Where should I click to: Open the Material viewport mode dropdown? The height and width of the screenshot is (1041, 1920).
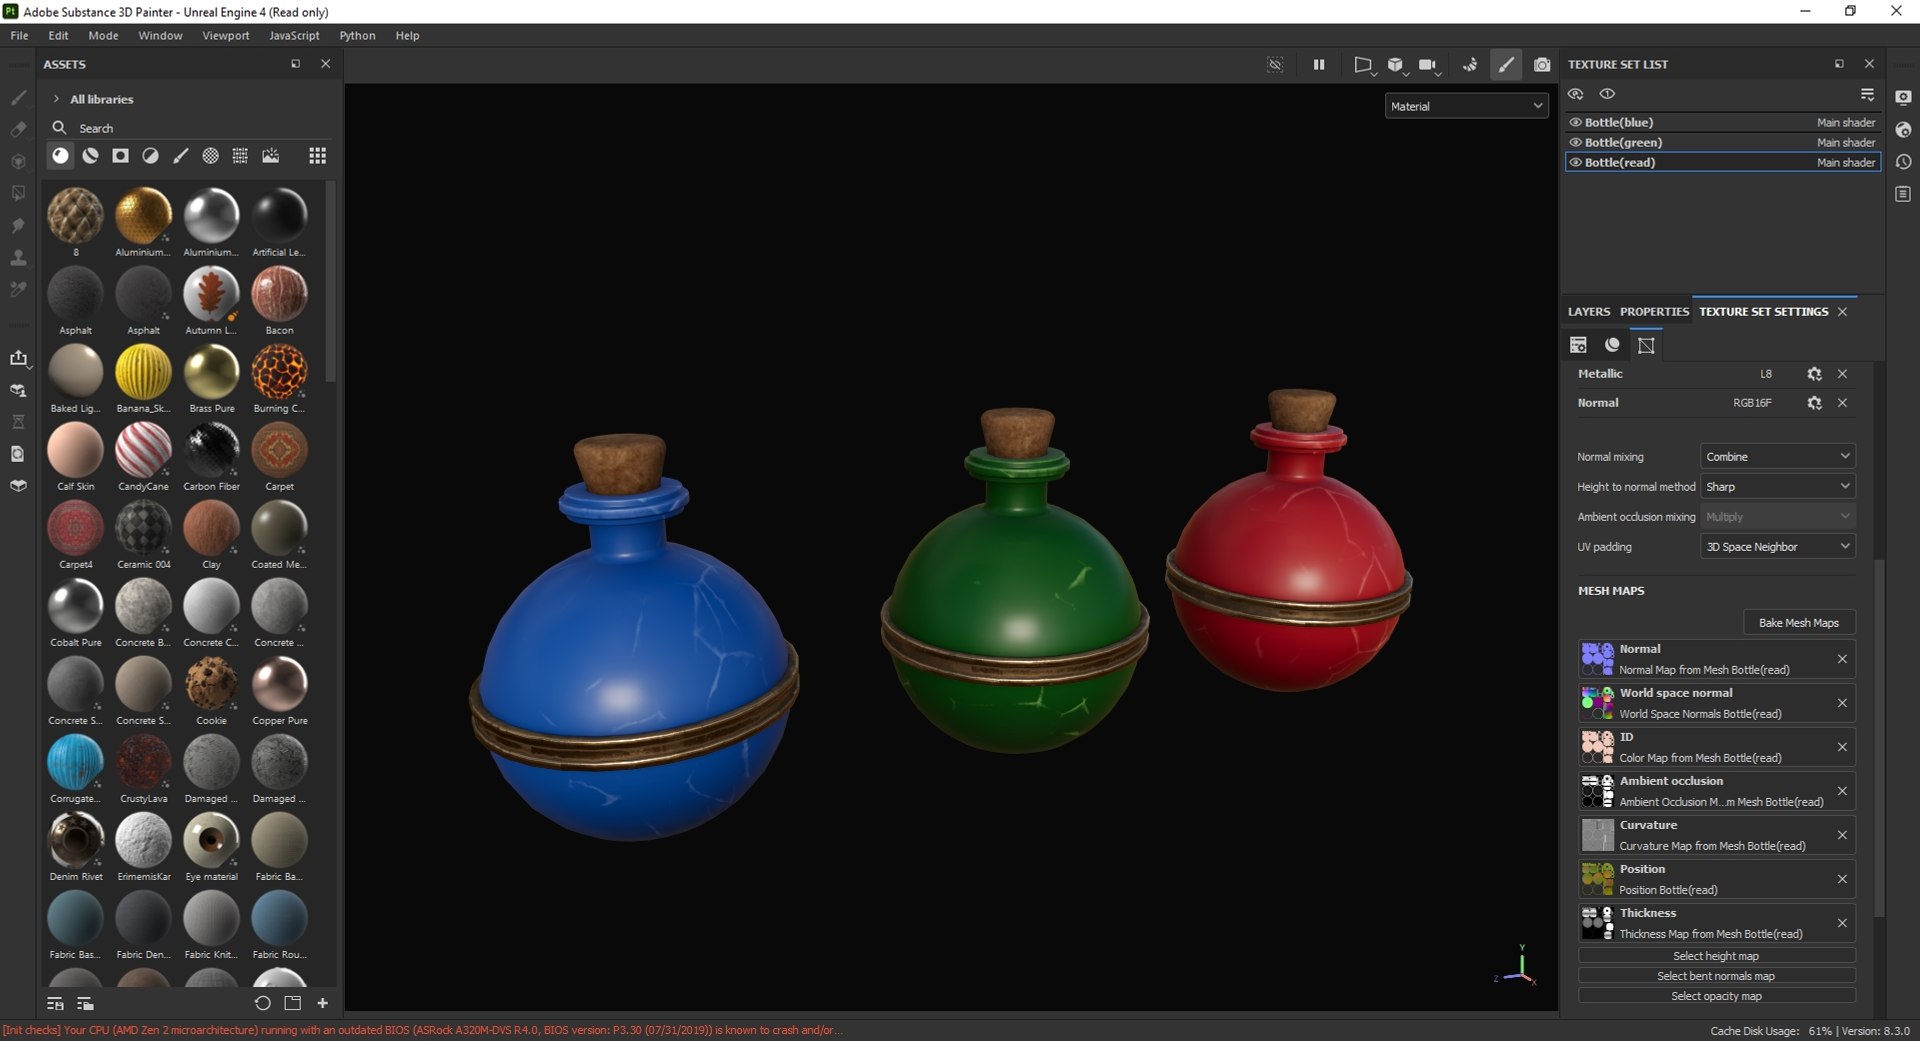[x=1466, y=106]
